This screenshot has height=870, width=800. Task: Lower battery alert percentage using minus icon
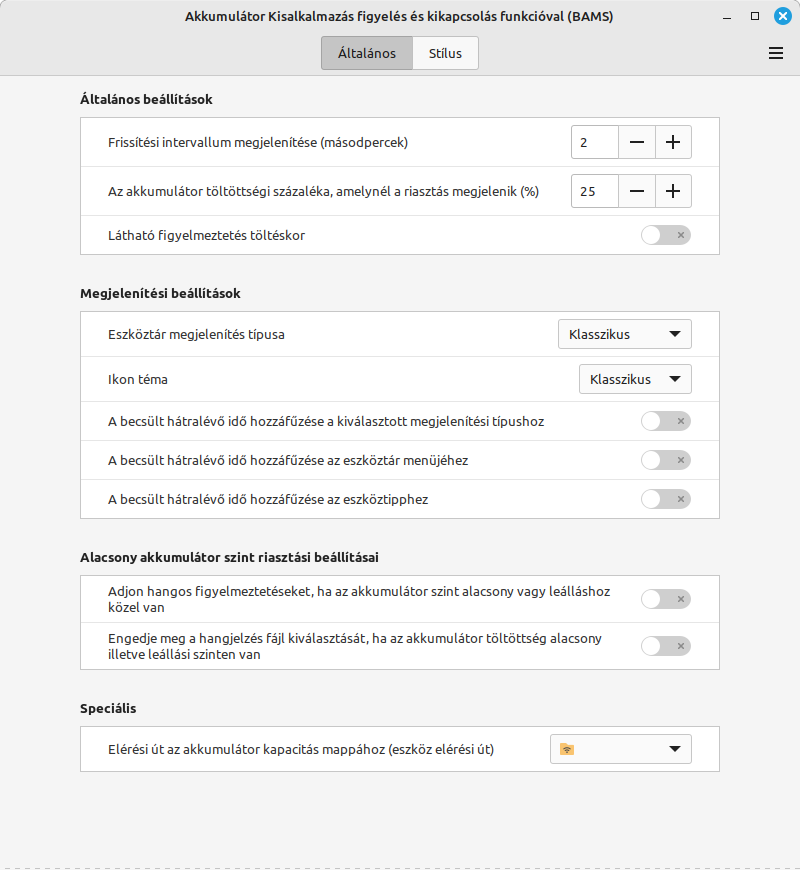click(x=636, y=191)
